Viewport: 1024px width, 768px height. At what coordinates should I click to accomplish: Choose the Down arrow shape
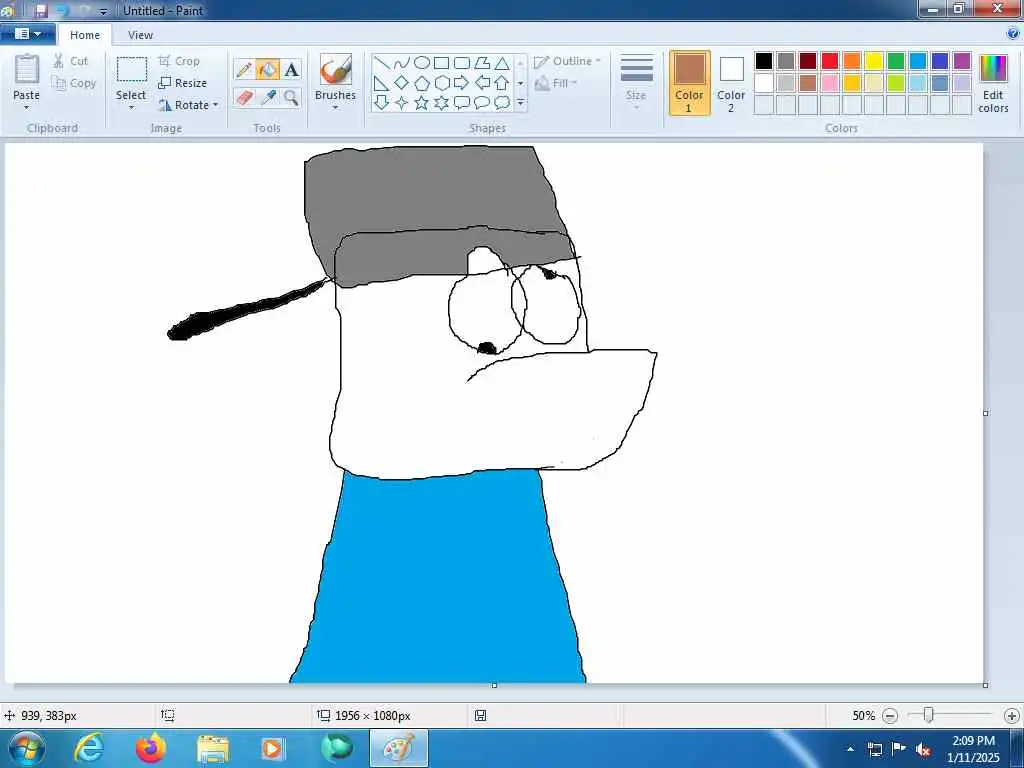(x=382, y=103)
